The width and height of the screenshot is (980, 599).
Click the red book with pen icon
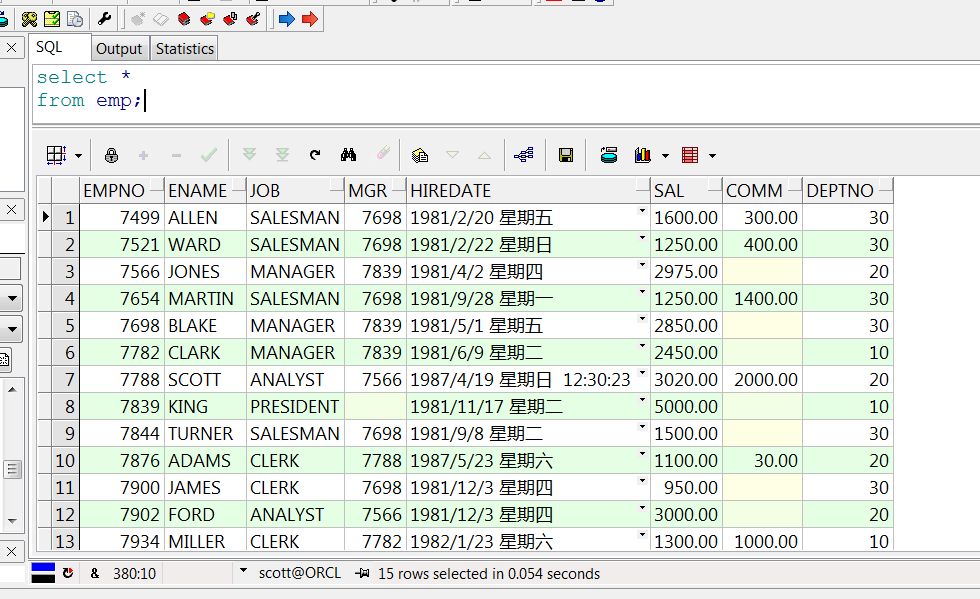click(253, 19)
